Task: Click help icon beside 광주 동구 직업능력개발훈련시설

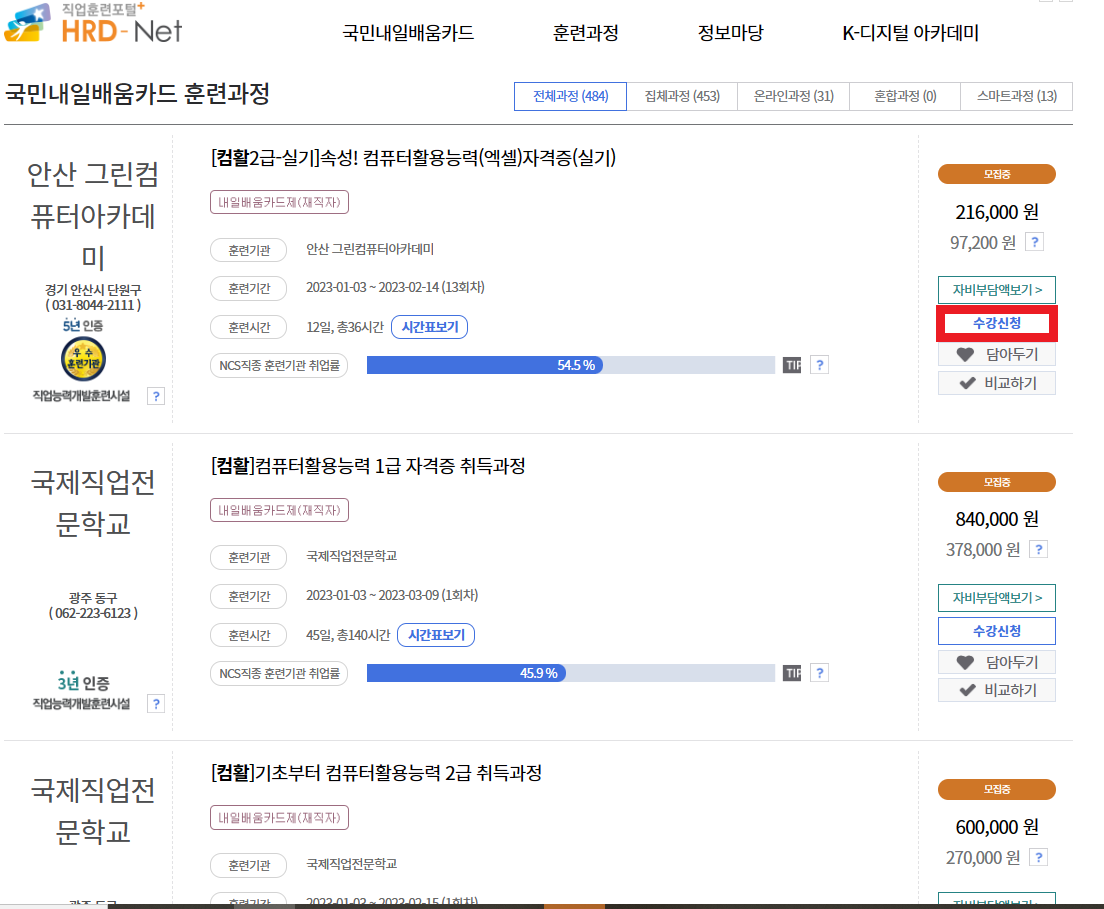Action: coord(156,703)
